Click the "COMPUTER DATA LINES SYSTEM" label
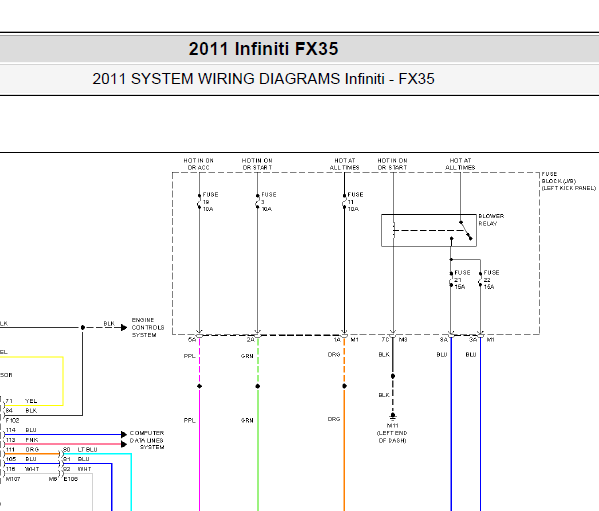599x511 pixels. [147, 440]
